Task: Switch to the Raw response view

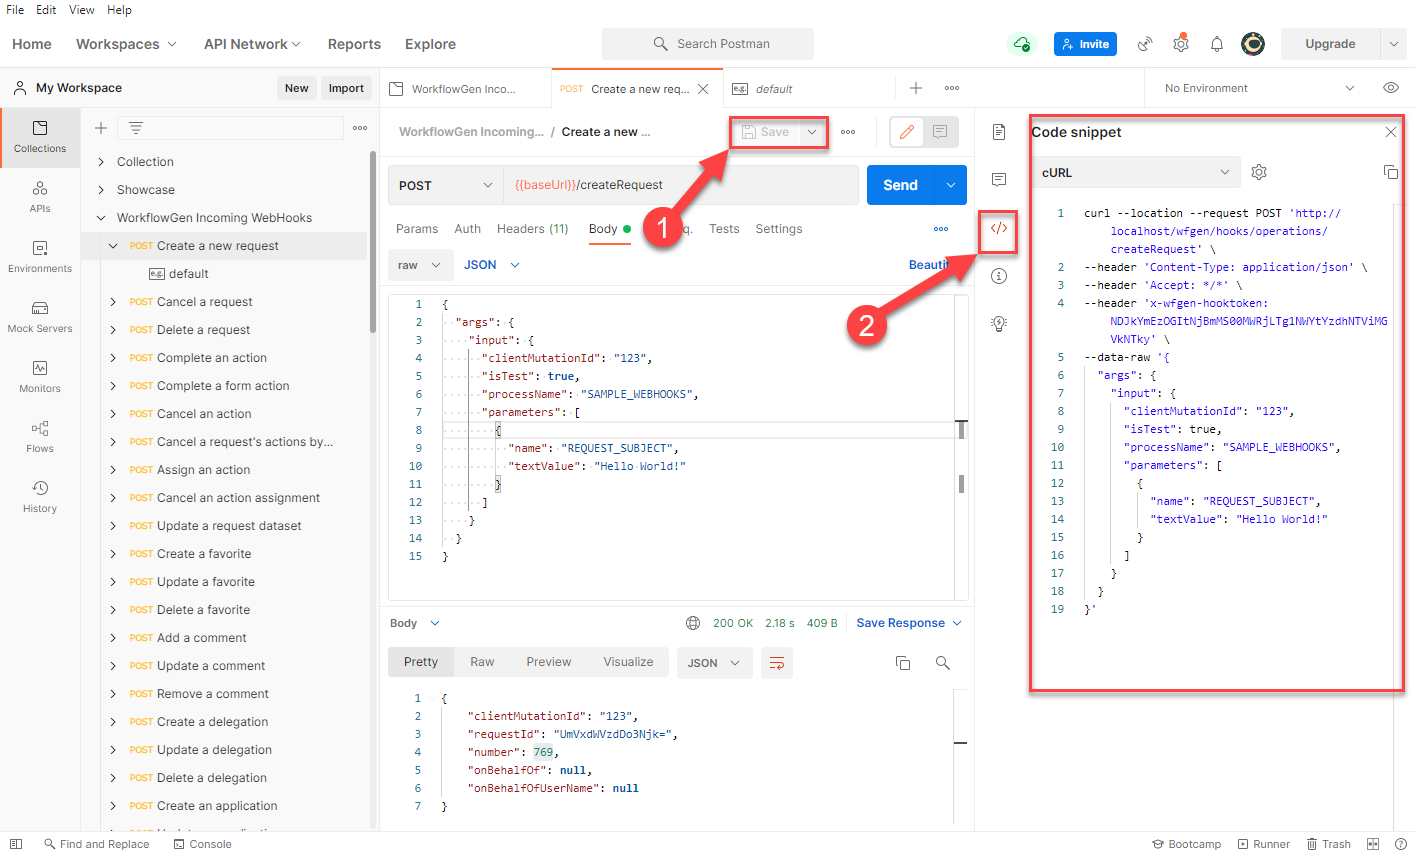Action: 482,662
